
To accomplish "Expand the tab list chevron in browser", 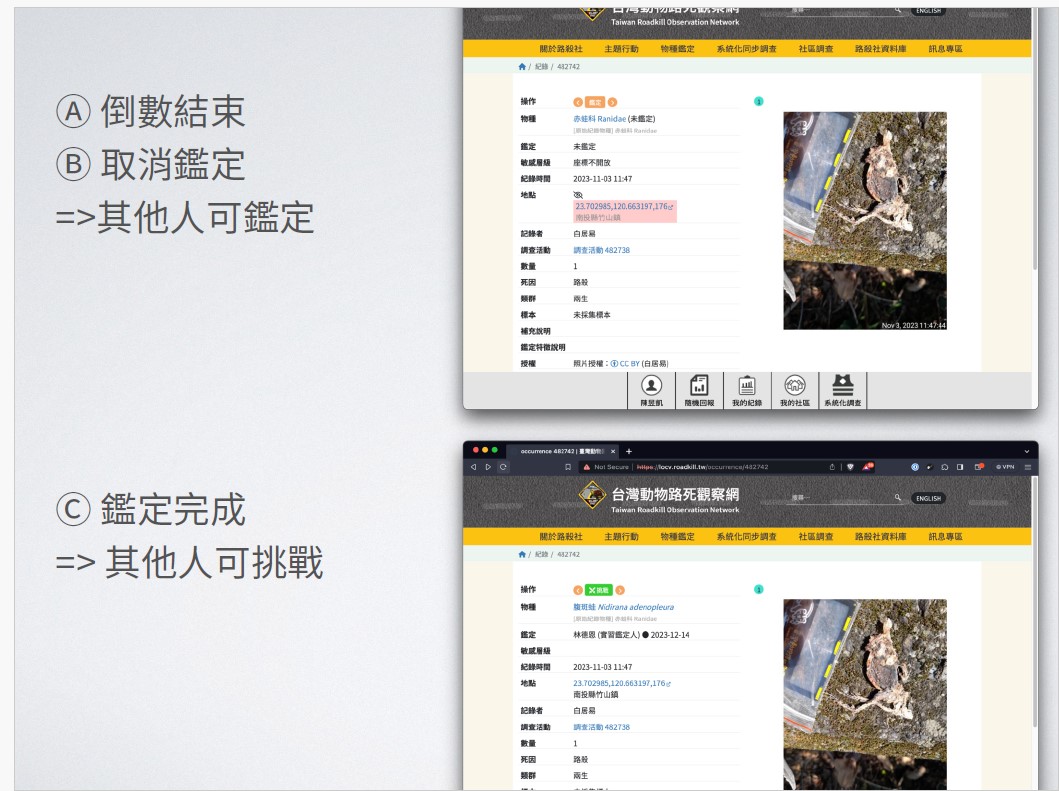I will (1026, 451).
